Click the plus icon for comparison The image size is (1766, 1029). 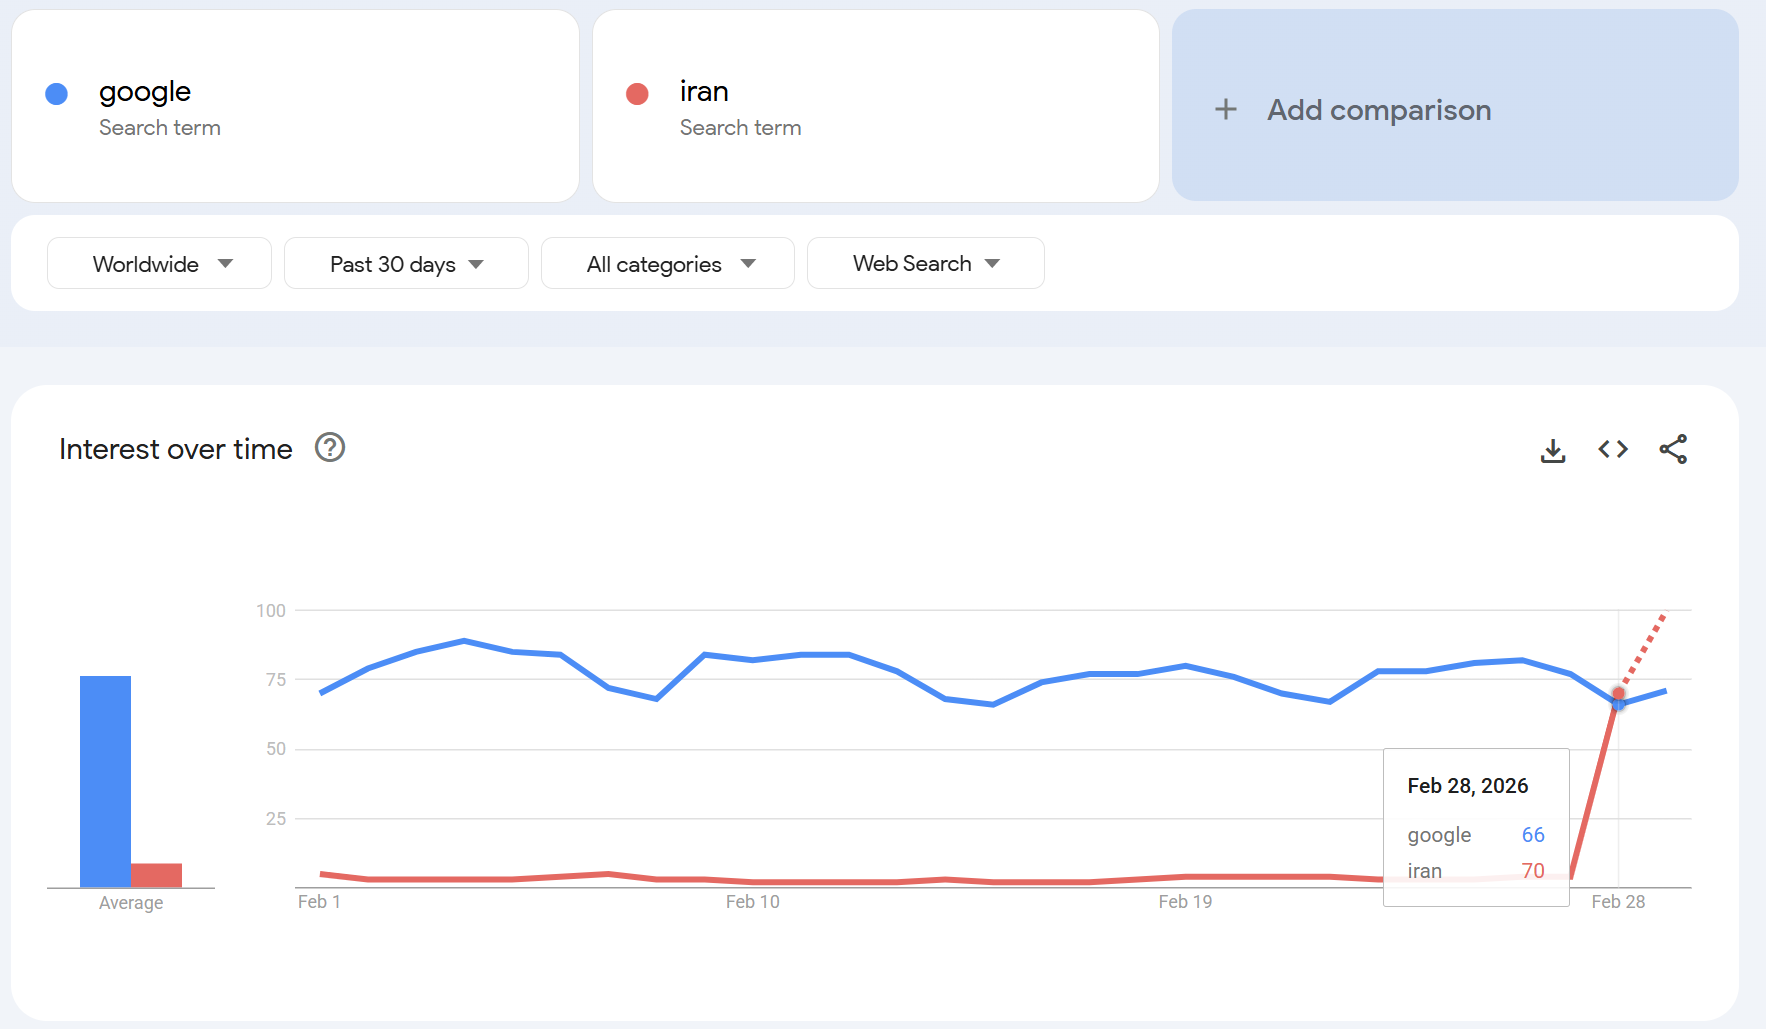point(1226,110)
